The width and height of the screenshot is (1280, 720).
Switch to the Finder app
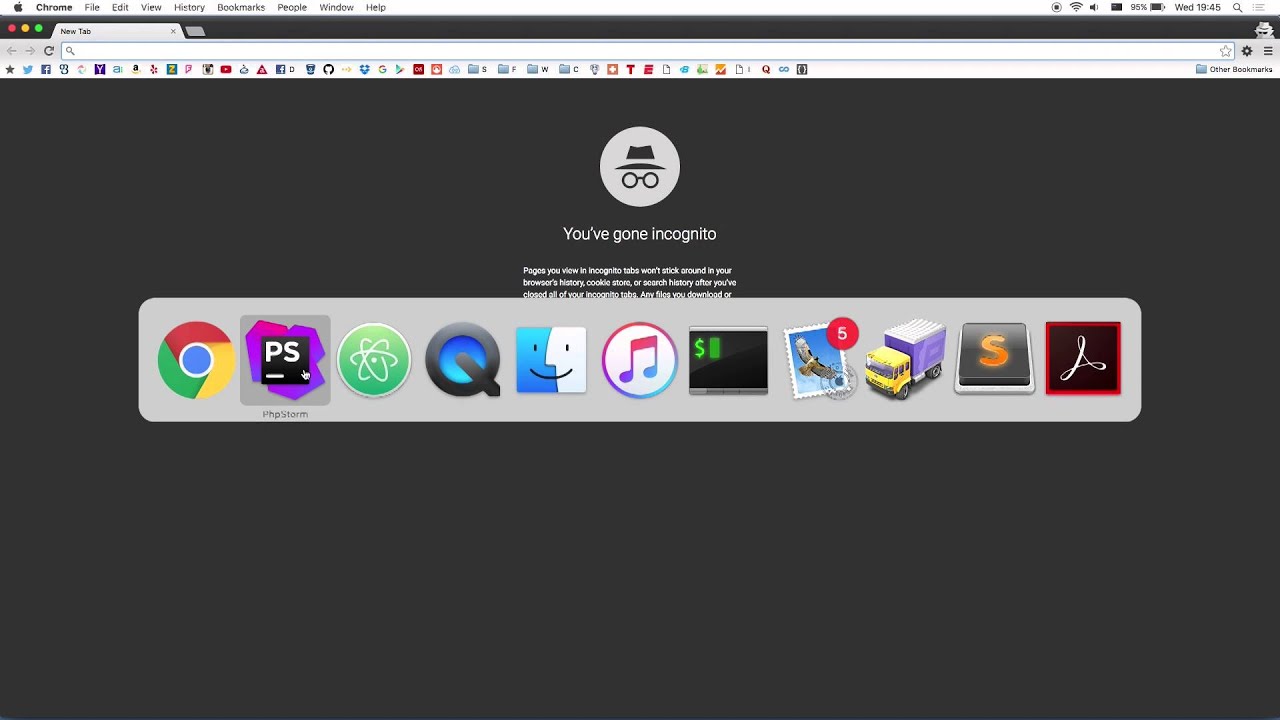tap(551, 360)
